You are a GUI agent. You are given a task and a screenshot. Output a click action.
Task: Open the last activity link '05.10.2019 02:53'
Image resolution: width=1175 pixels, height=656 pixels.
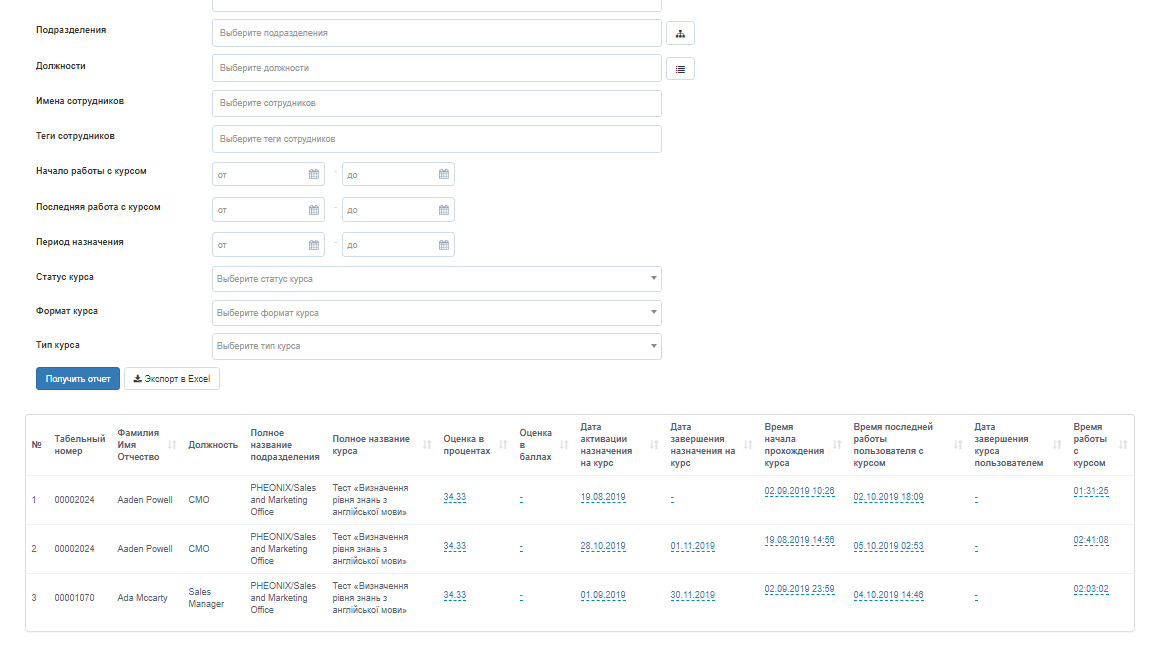coord(888,547)
